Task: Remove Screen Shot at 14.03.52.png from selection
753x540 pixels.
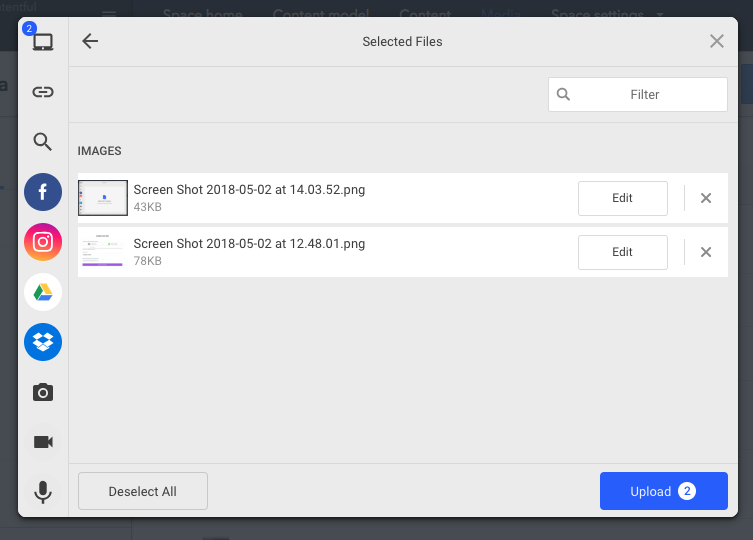Action: [705, 198]
